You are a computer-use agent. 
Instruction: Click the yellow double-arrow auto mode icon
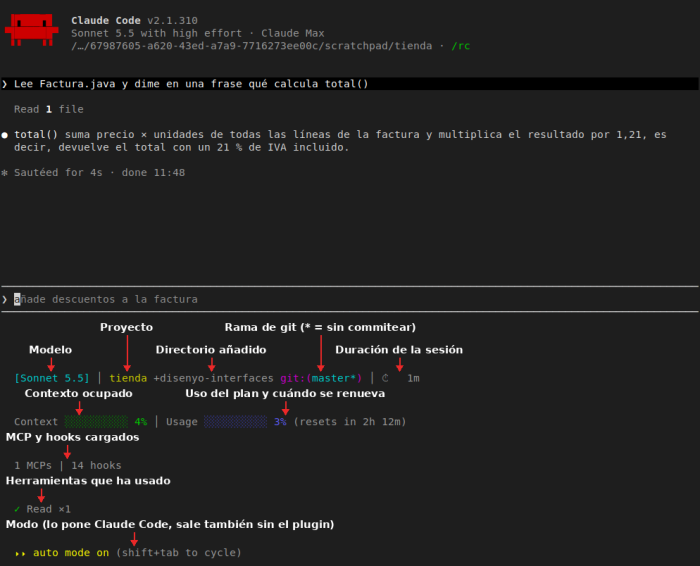pos(20,554)
